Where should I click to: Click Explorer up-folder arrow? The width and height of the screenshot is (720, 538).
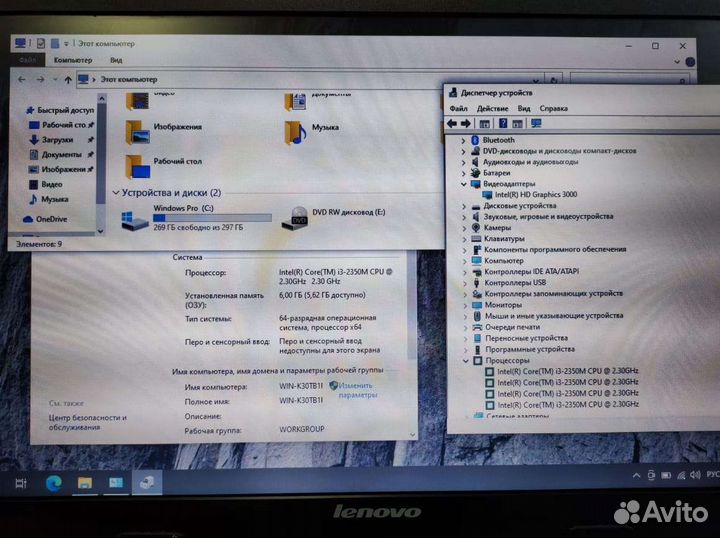pyautogui.click(x=68, y=80)
